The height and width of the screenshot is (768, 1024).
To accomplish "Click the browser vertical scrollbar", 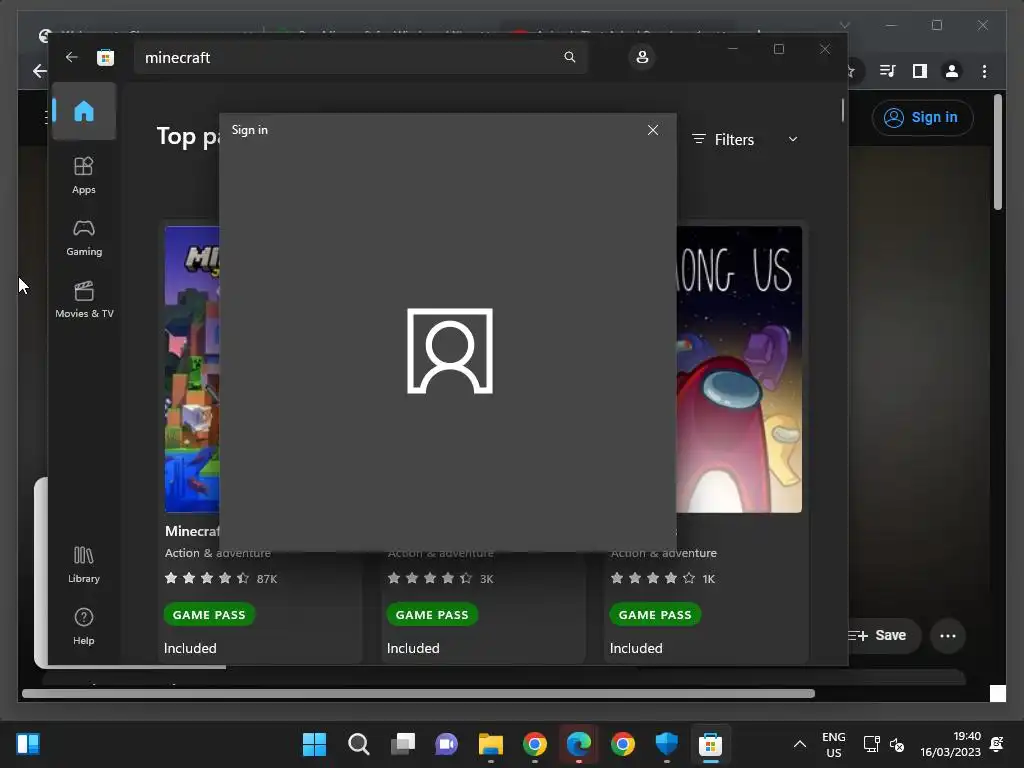I will 997,152.
